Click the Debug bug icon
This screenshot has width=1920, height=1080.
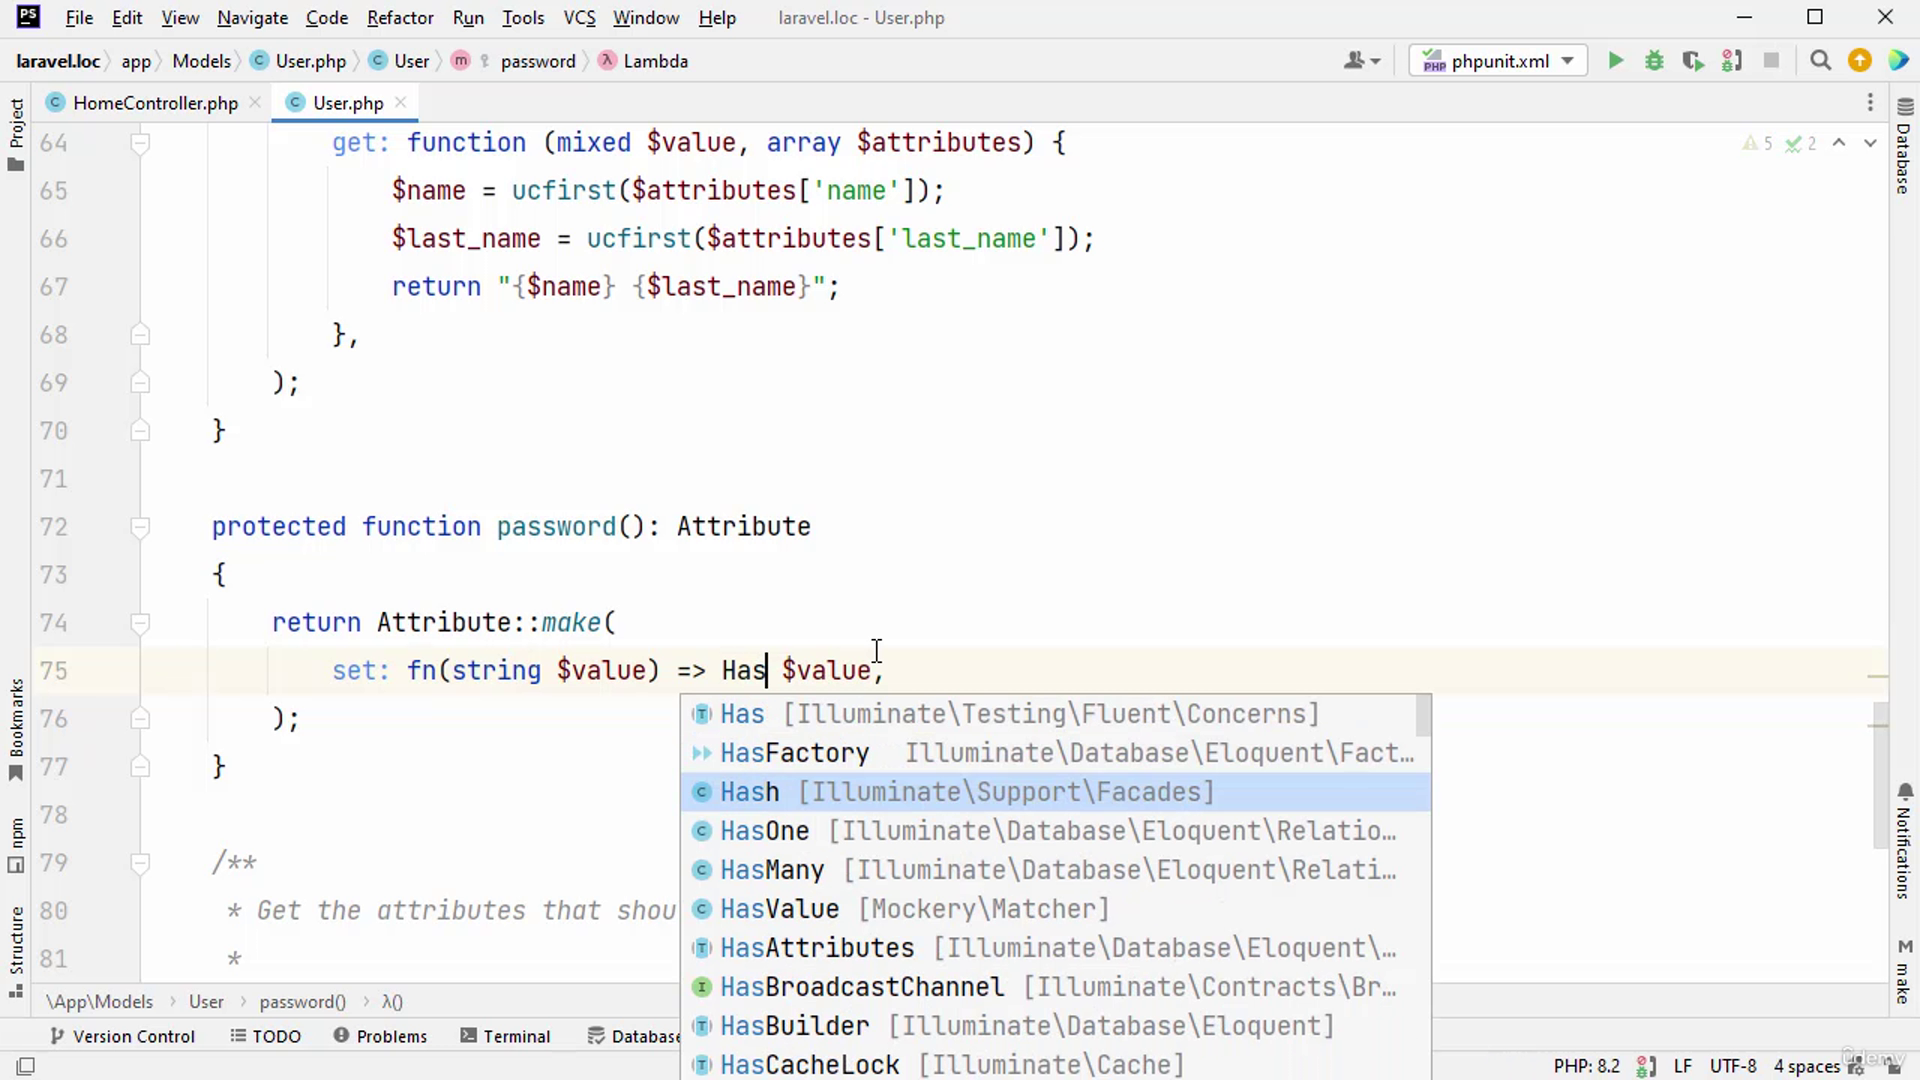[x=1654, y=61]
